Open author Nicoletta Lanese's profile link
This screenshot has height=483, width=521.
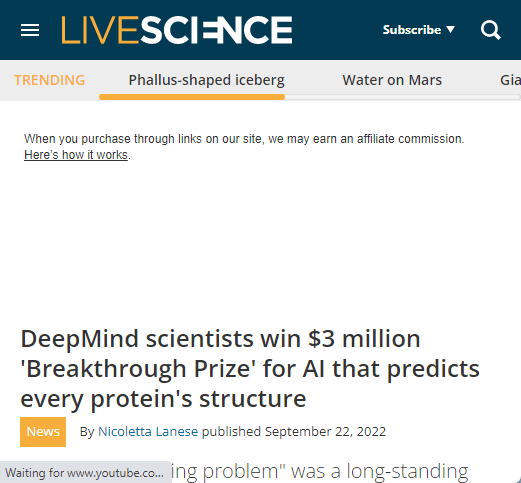point(148,432)
